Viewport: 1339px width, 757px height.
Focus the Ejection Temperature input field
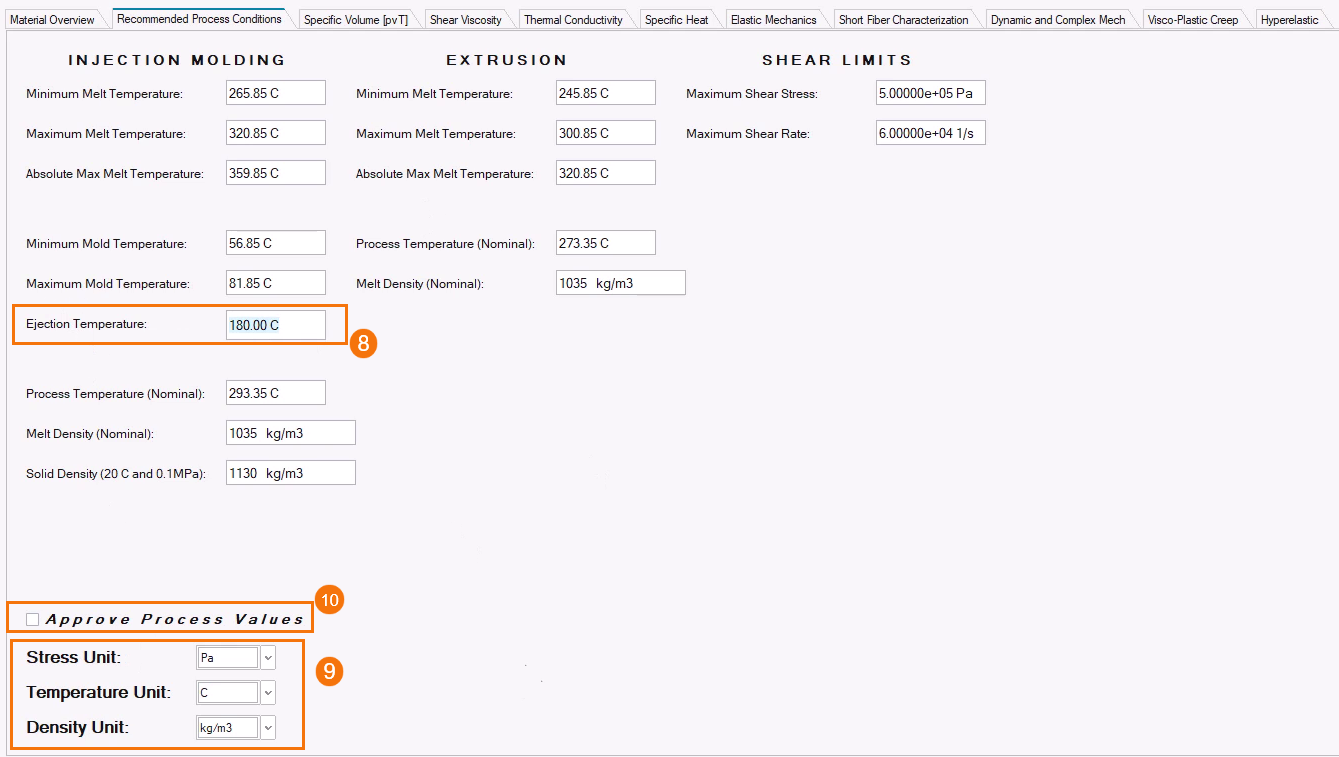coord(276,325)
